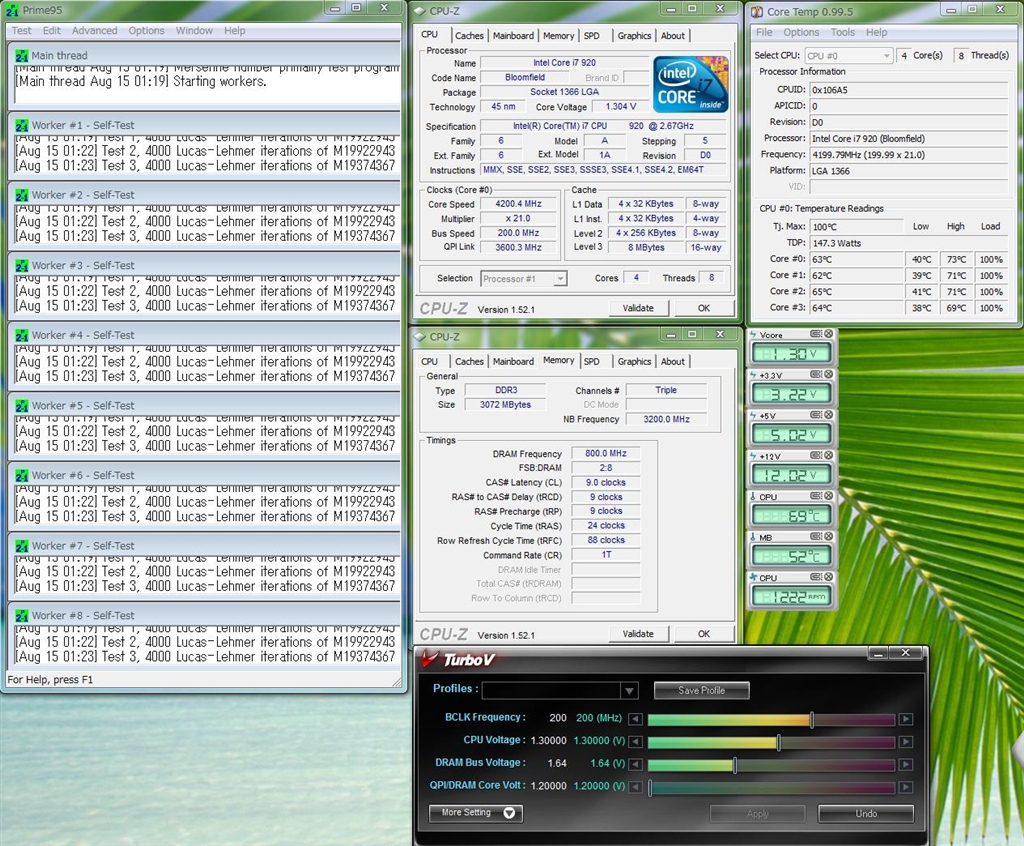The width and height of the screenshot is (1024, 846).
Task: Increase BCLK Frequency with right arrow
Action: [x=905, y=719]
